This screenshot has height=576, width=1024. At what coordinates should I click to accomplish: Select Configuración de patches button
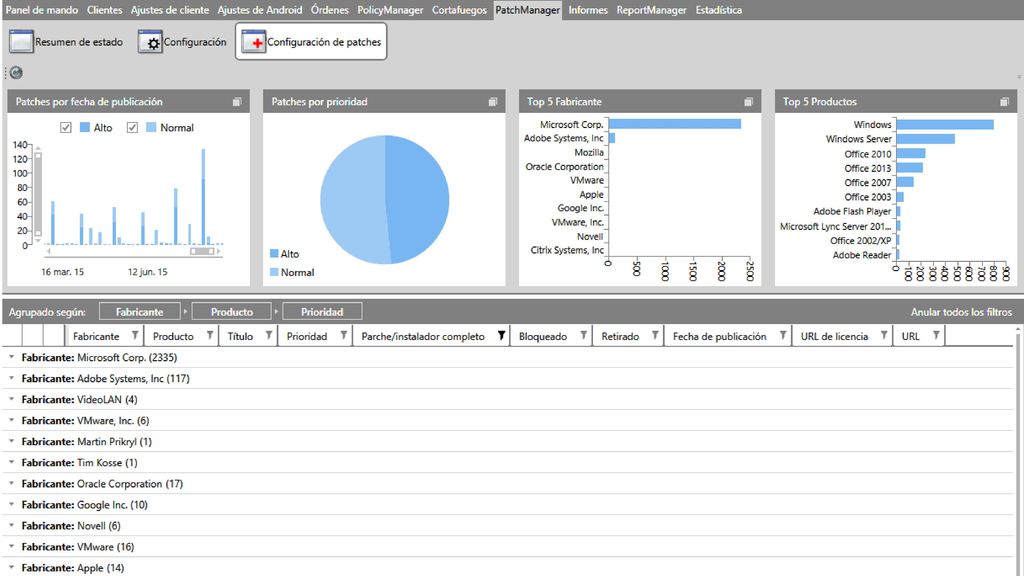[x=311, y=42]
